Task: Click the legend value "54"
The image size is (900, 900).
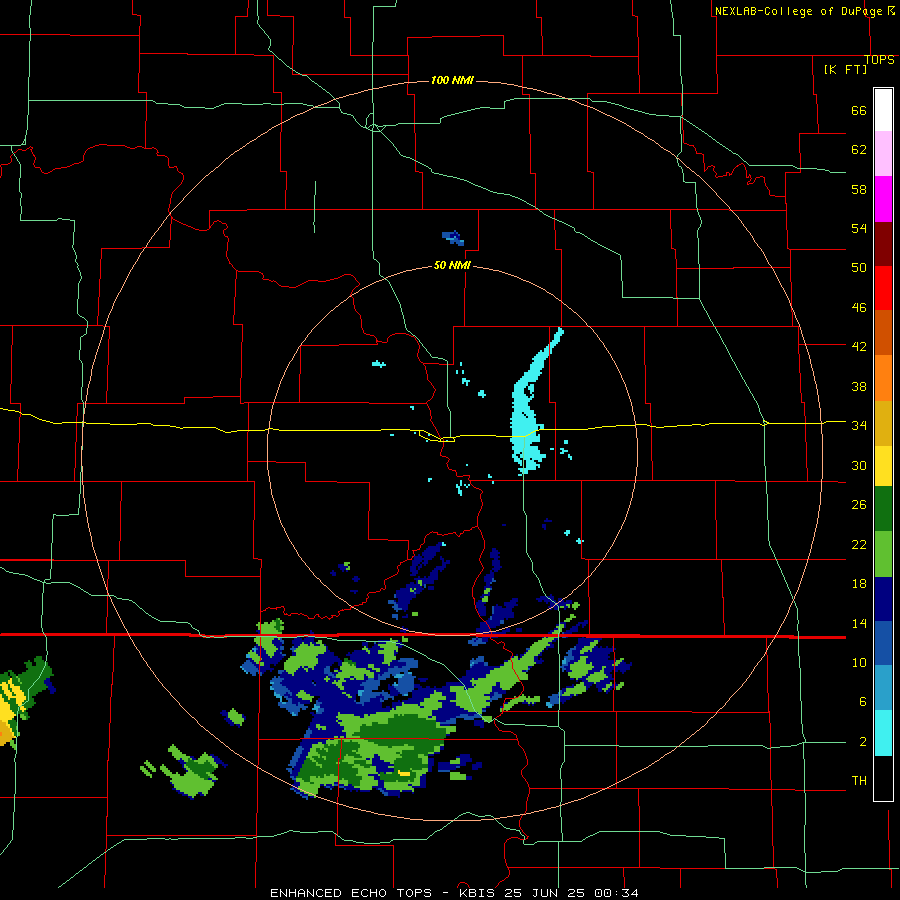Action: tap(859, 228)
